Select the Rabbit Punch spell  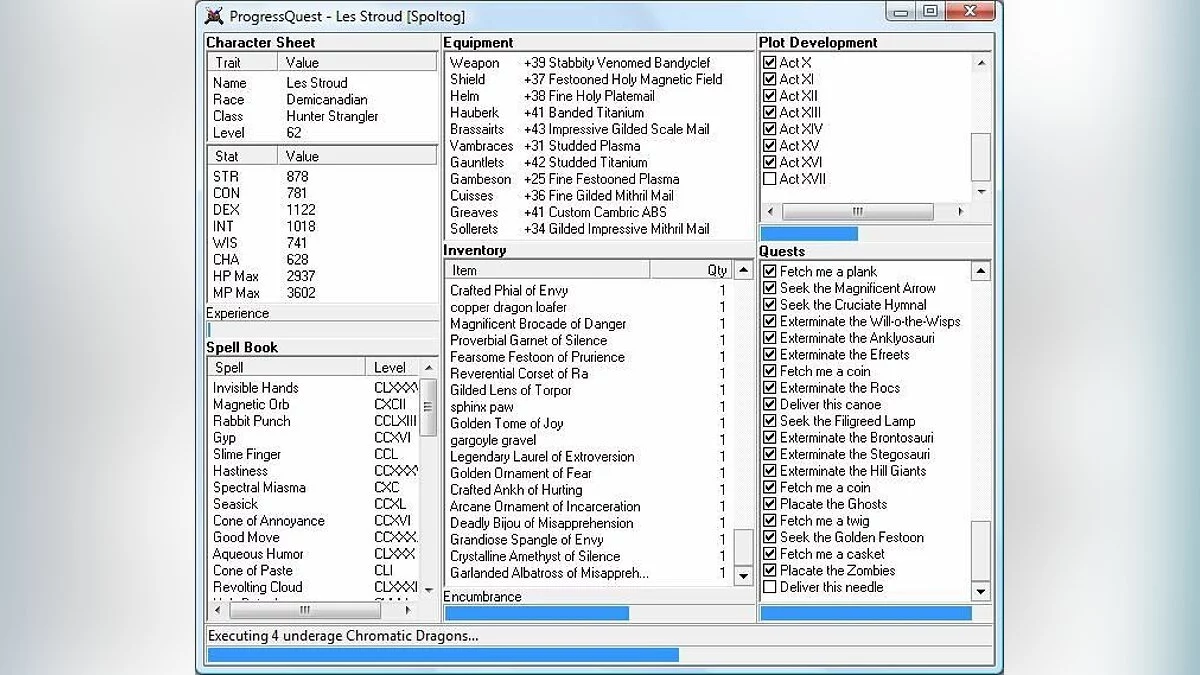pyautogui.click(x=252, y=421)
